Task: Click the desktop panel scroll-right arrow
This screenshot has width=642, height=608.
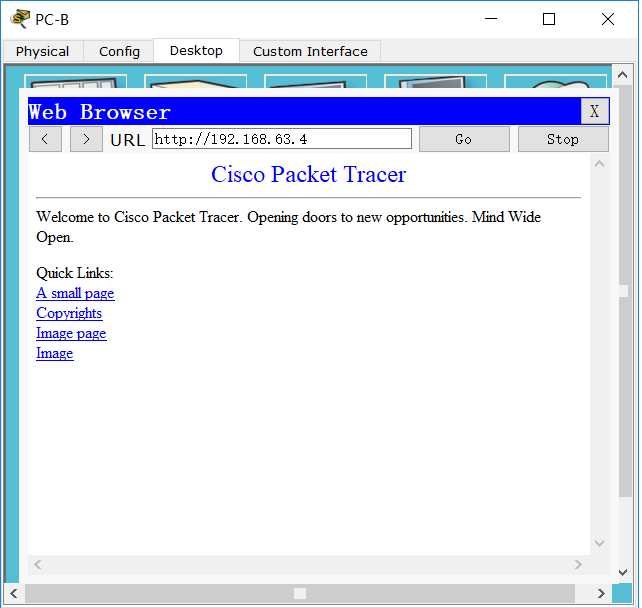Action: (601, 593)
